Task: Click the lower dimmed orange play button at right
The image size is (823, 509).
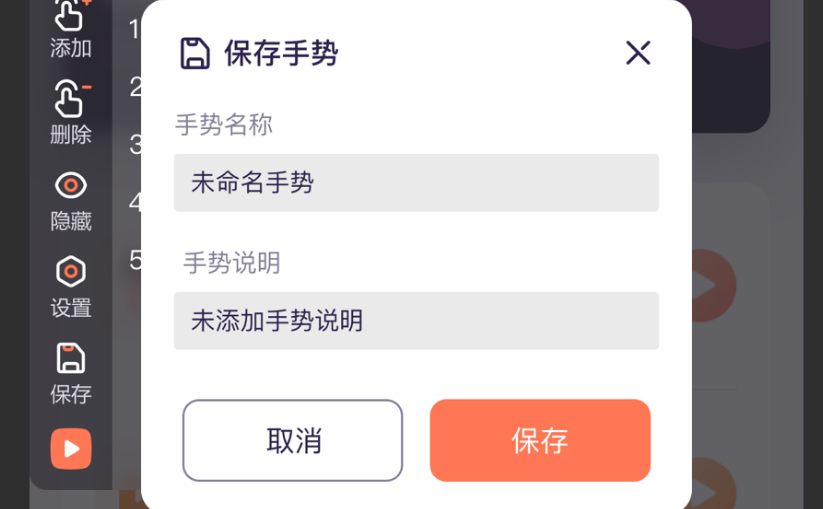Action: (714, 483)
